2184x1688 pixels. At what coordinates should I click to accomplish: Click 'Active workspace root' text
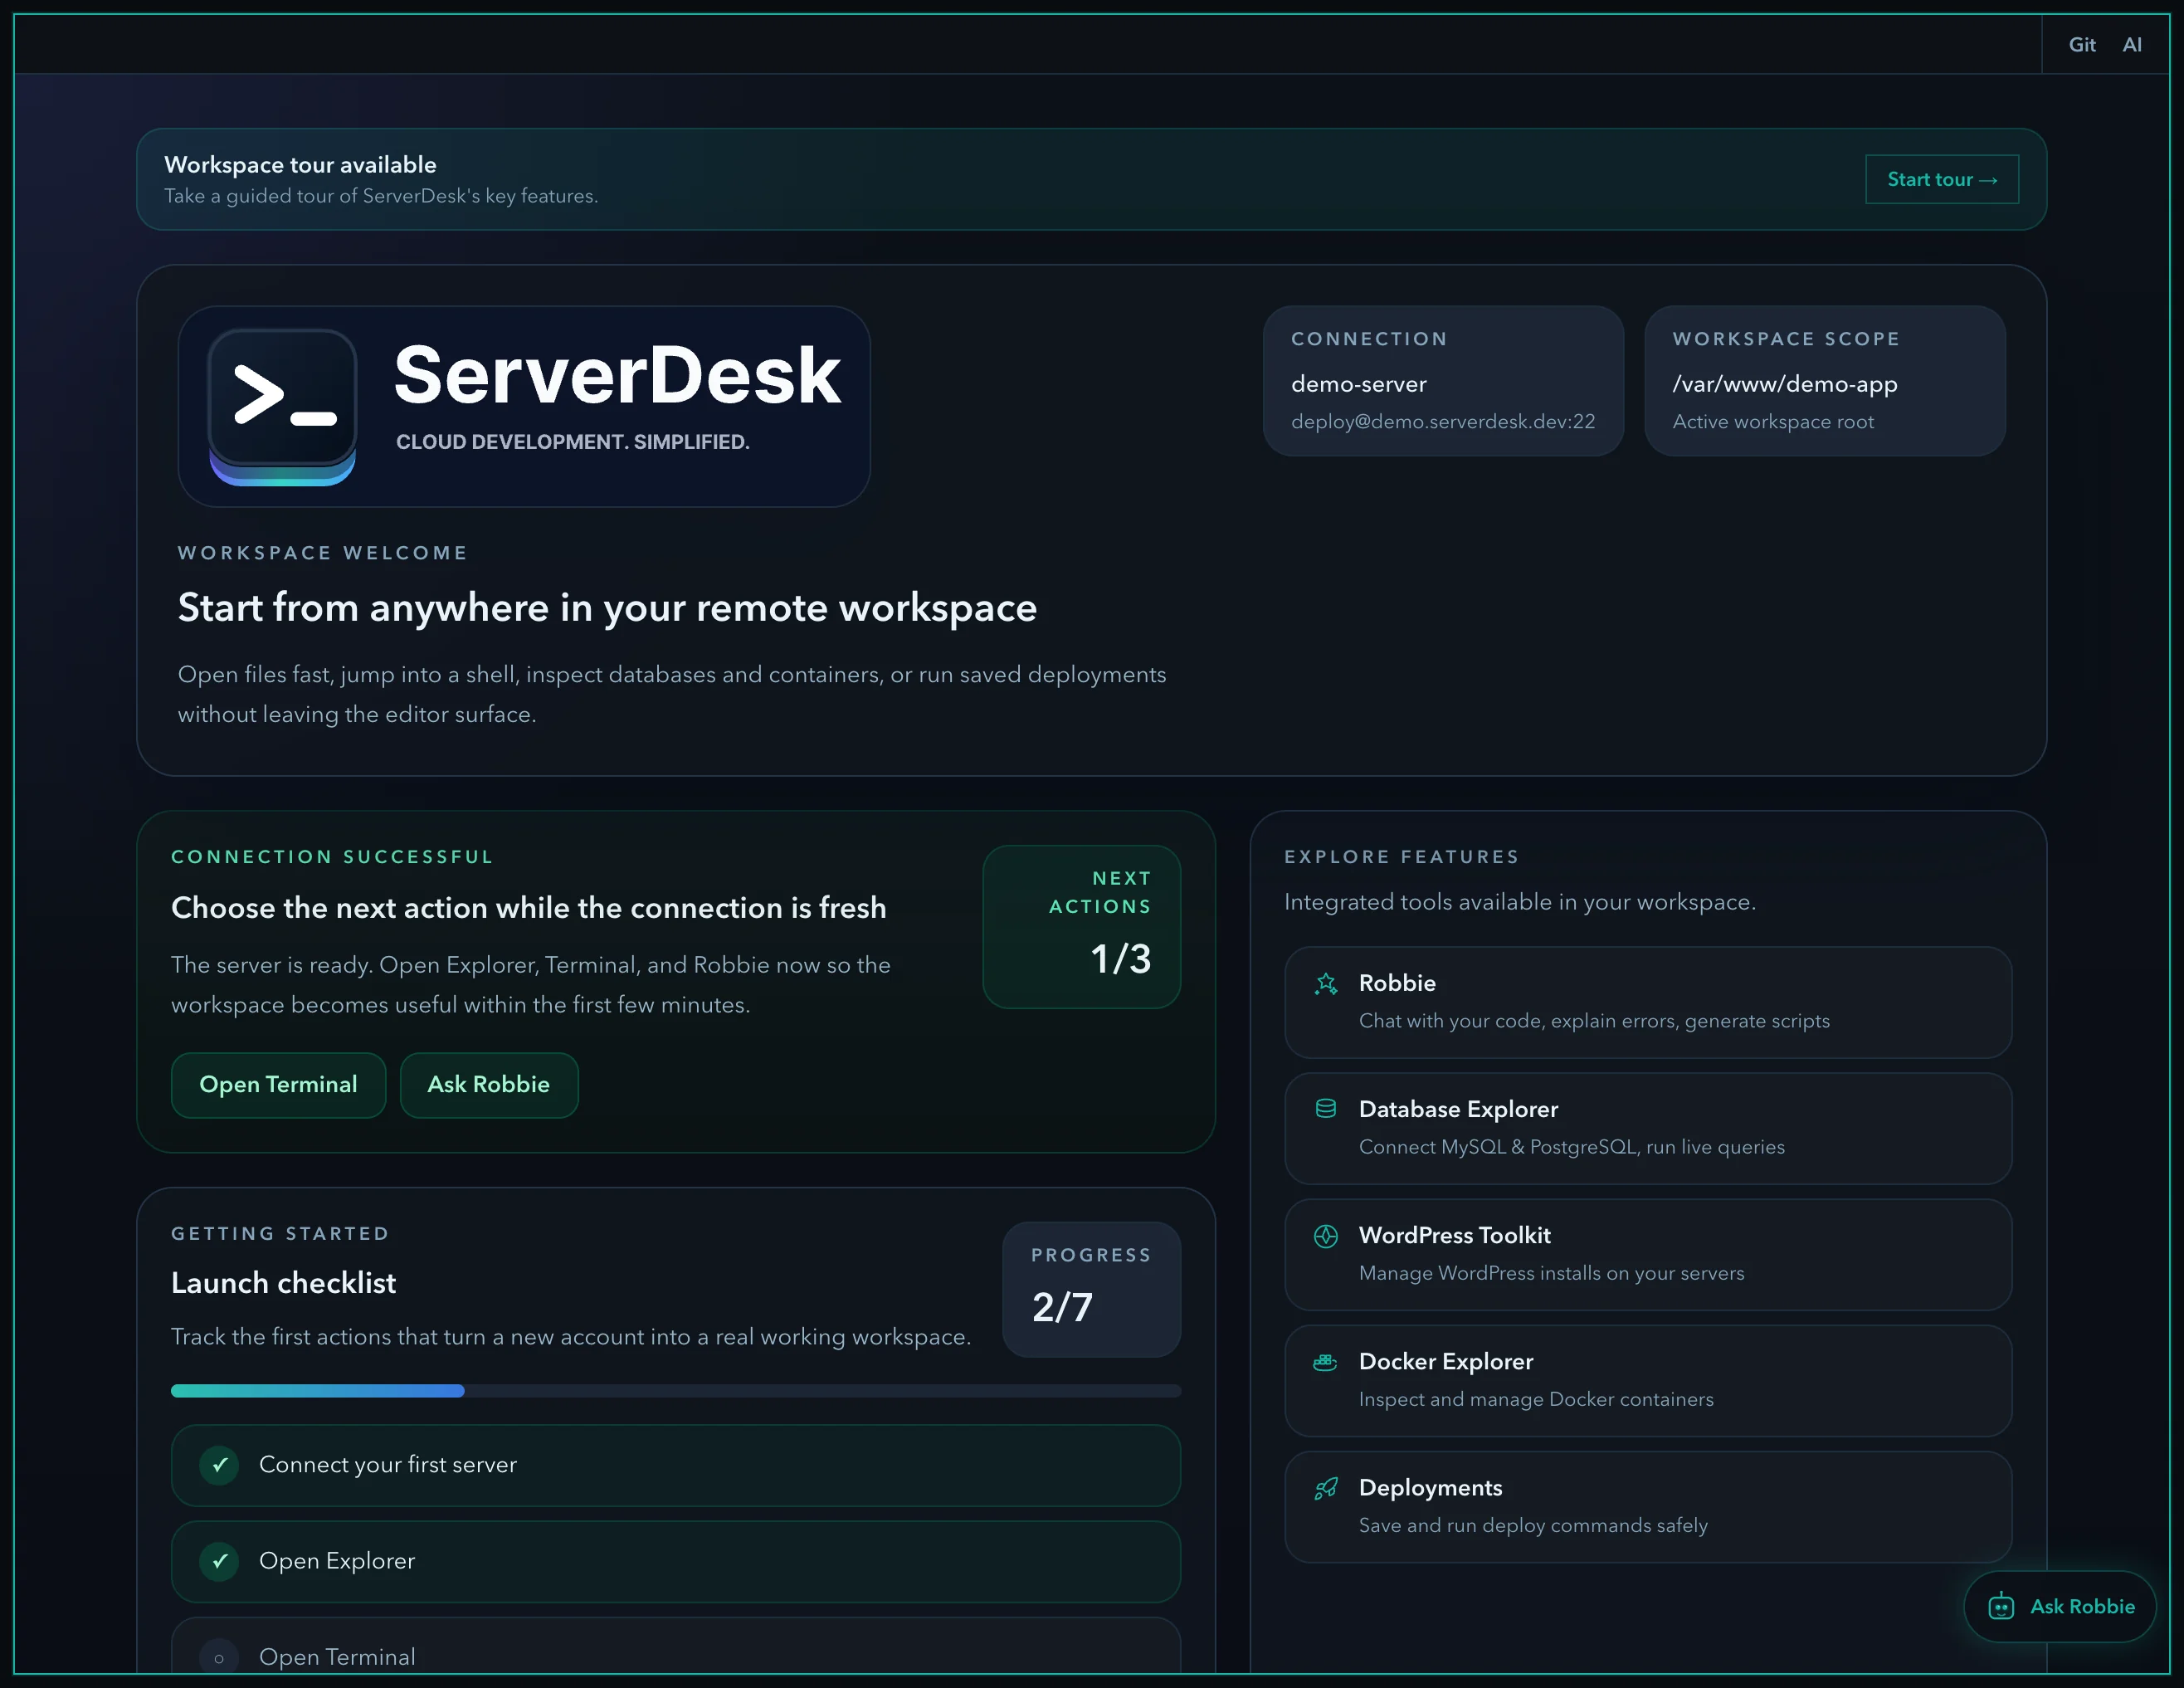pos(1773,421)
